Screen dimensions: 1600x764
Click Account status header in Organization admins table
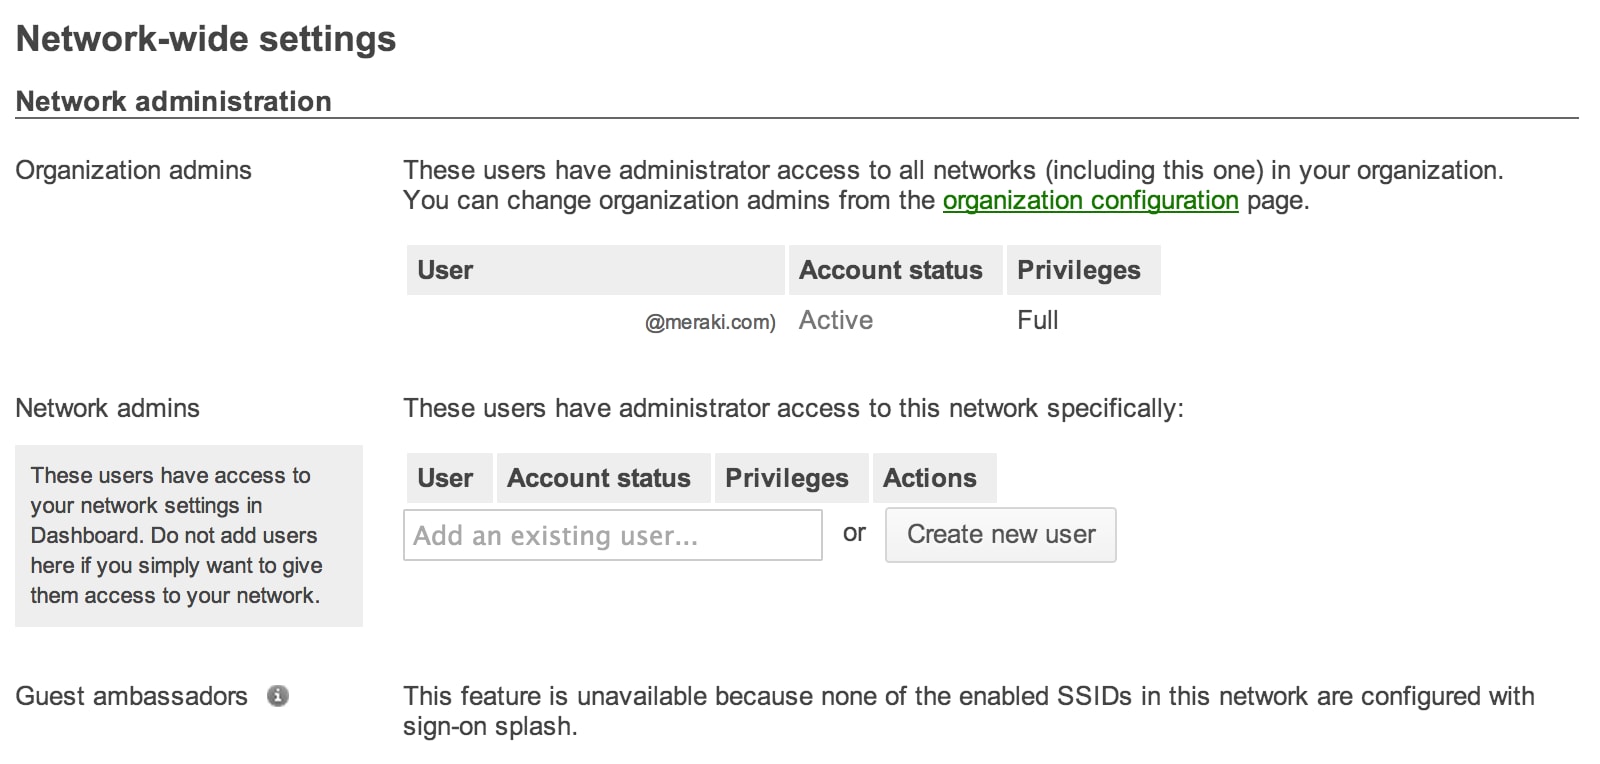tap(895, 270)
